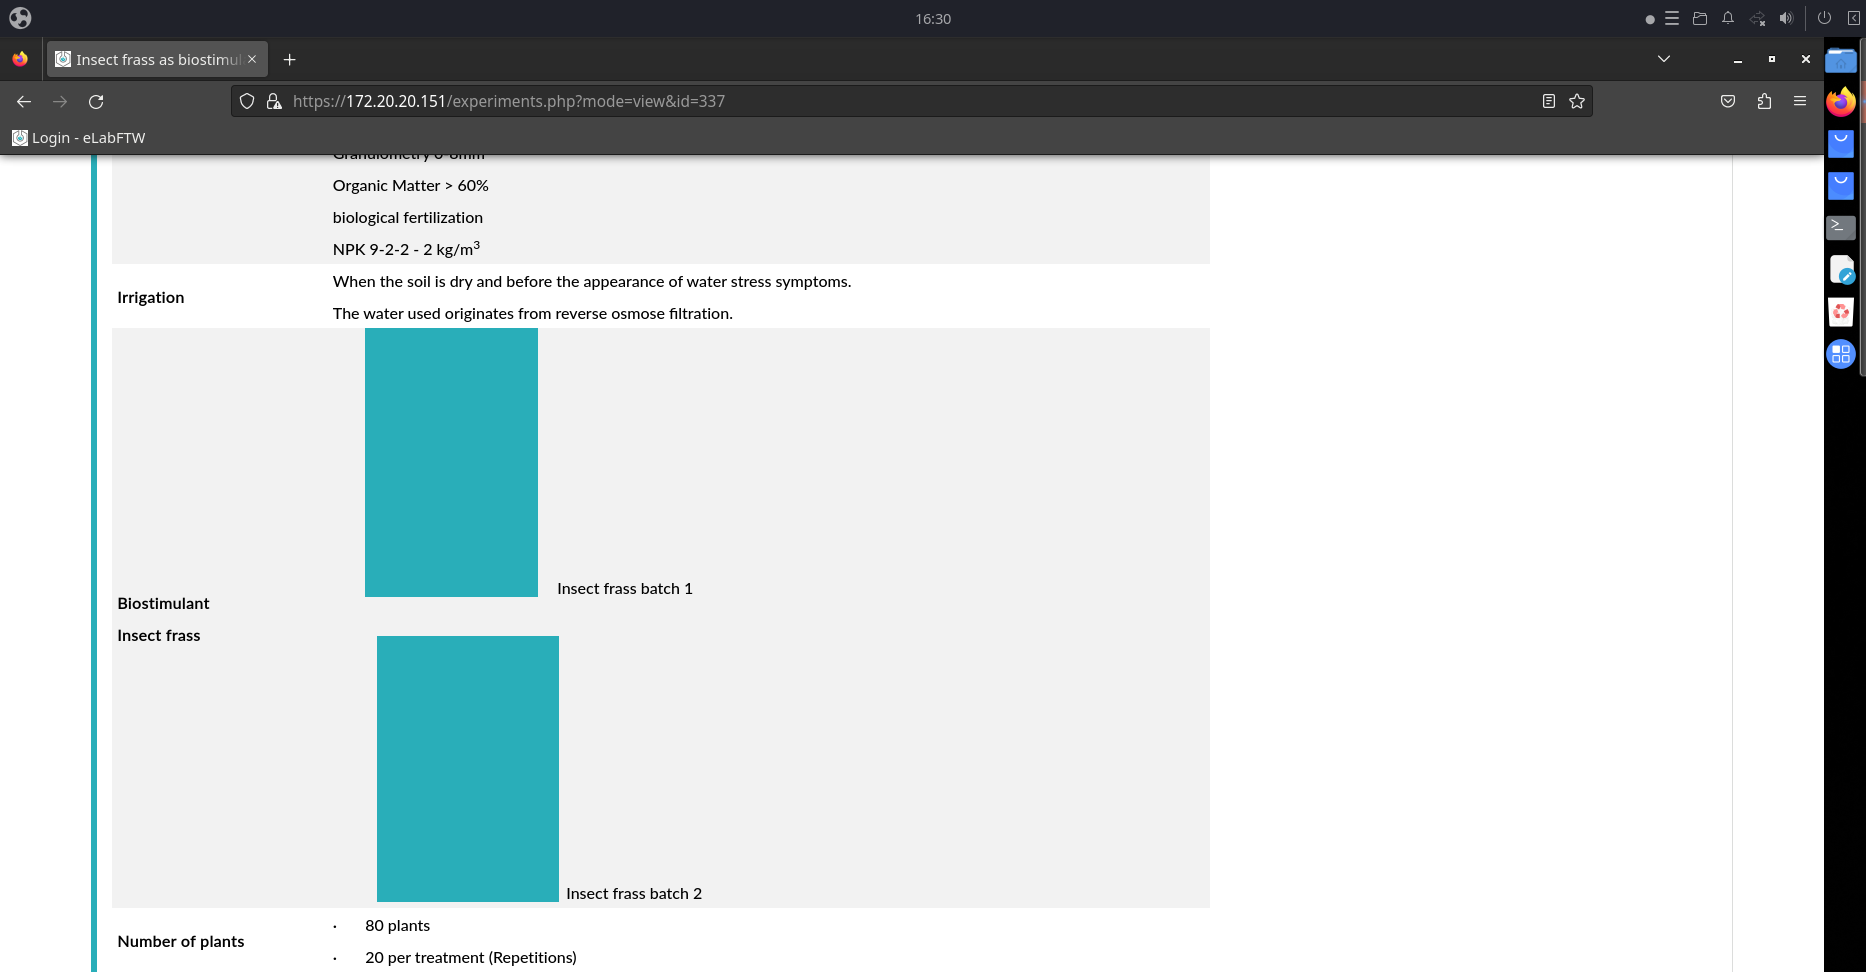This screenshot has width=1866, height=972.
Task: Open the Login - eLabFTW bookmark
Action: click(x=78, y=138)
